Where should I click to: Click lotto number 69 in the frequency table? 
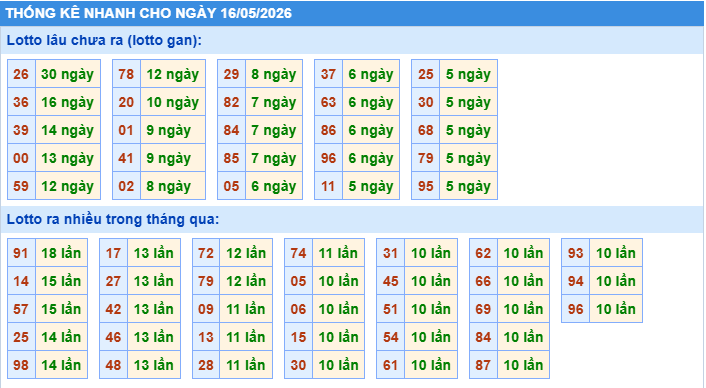(x=484, y=309)
